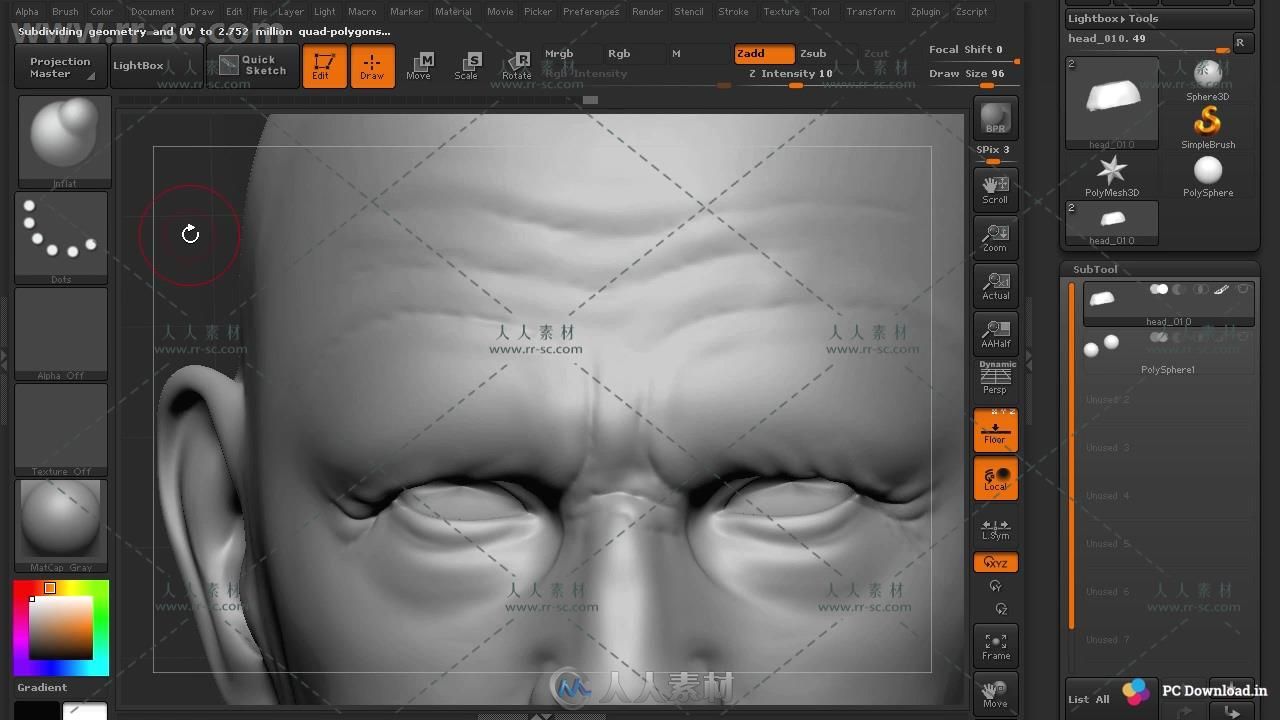Select the Zoom canvas tool
The width and height of the screenshot is (1280, 720).
(x=995, y=237)
